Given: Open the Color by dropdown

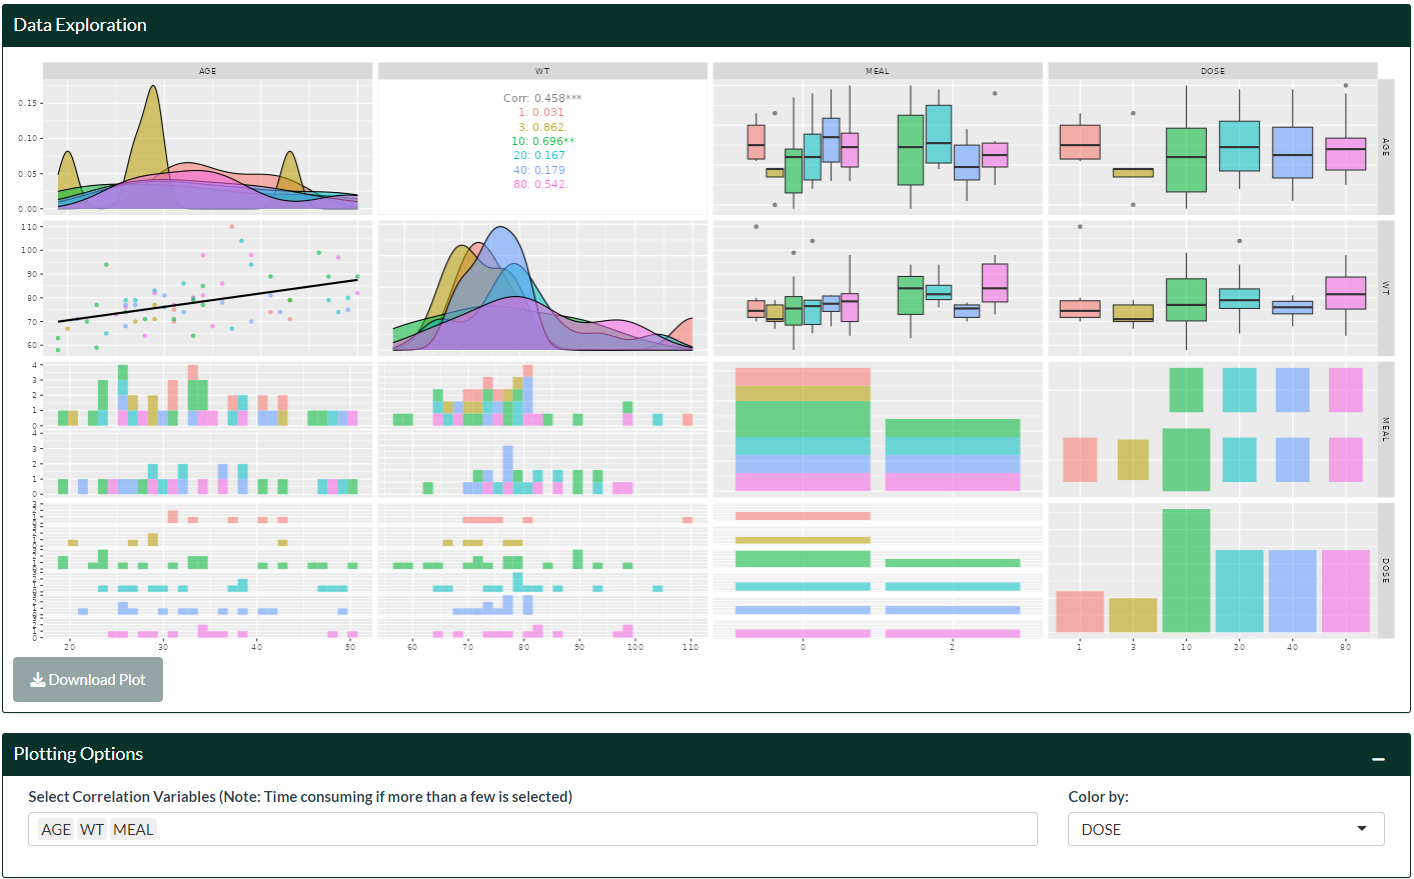Looking at the screenshot, I should click(x=1225, y=829).
